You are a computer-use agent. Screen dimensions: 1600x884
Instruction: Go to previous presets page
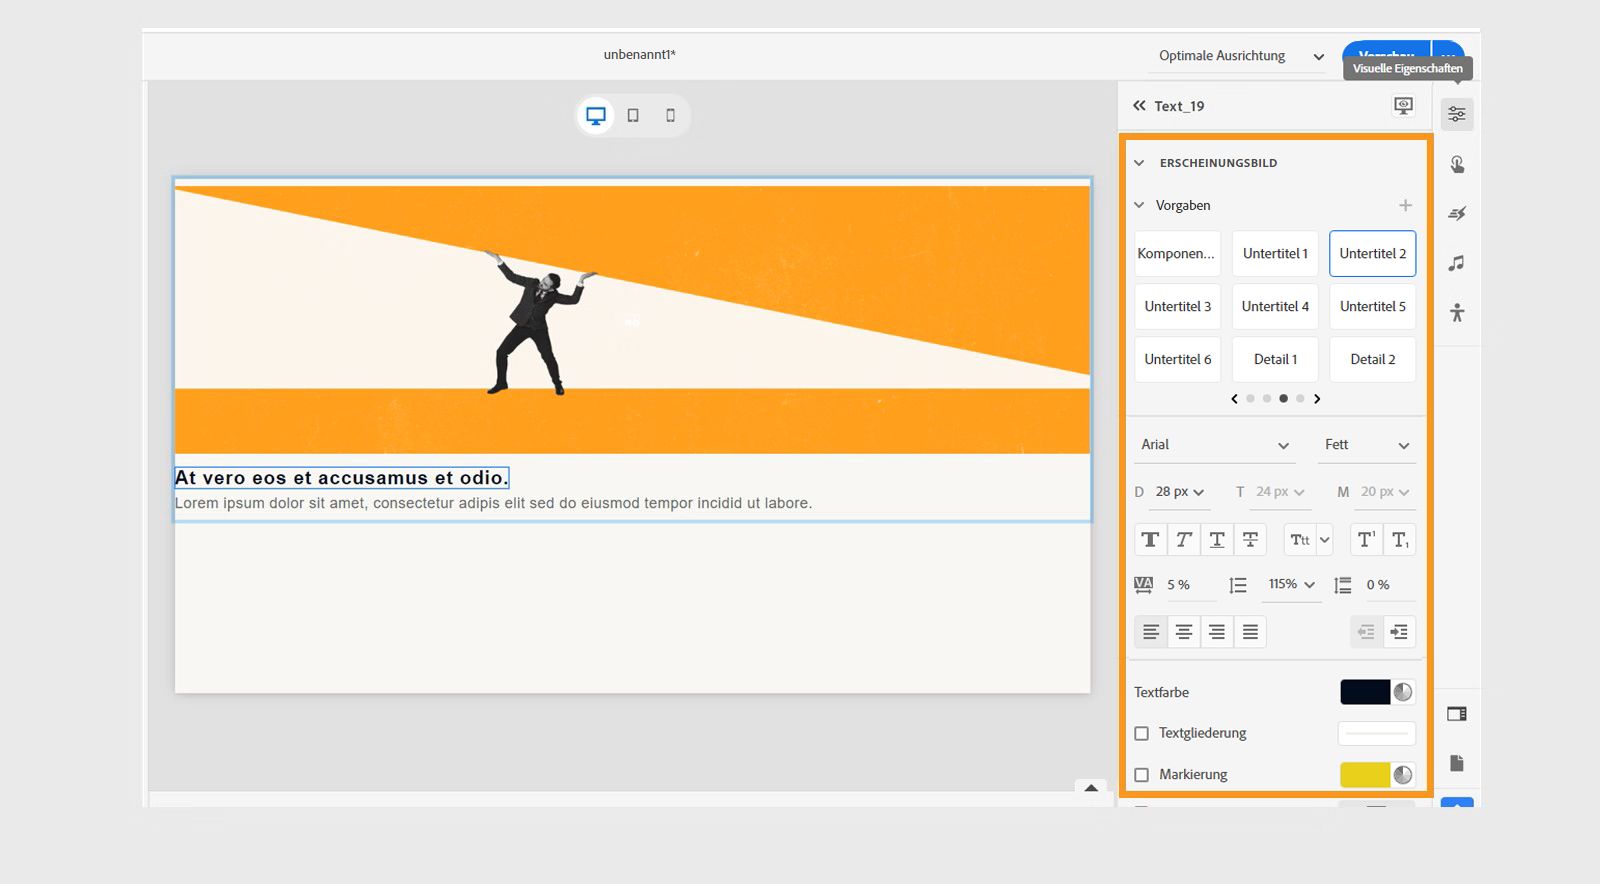(1234, 399)
